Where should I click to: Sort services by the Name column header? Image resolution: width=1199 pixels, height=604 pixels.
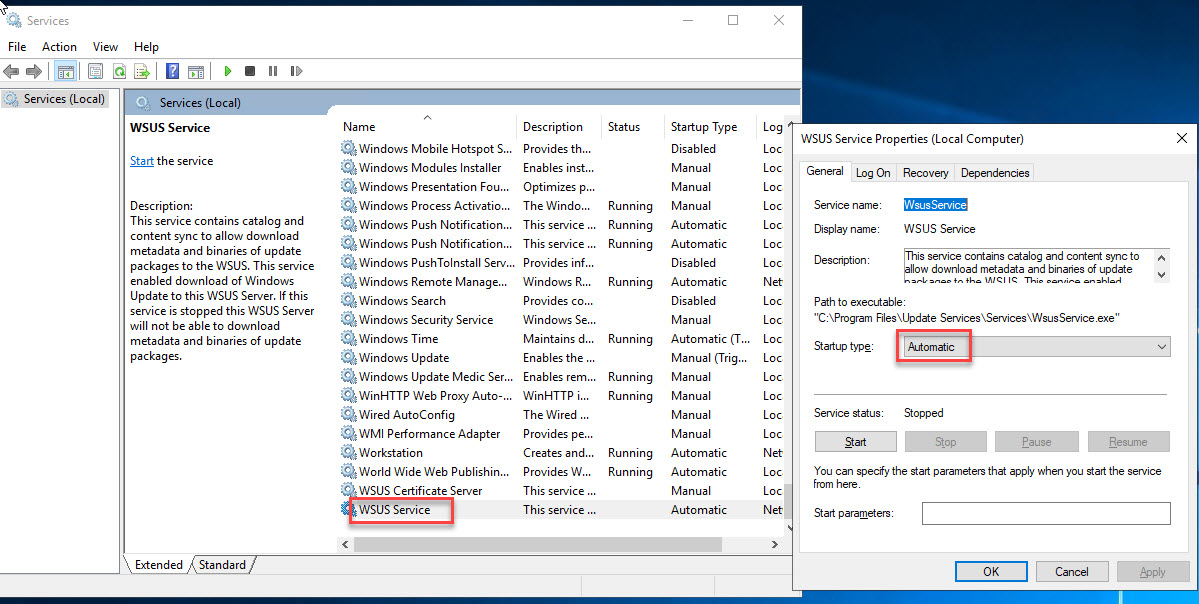[x=359, y=127]
